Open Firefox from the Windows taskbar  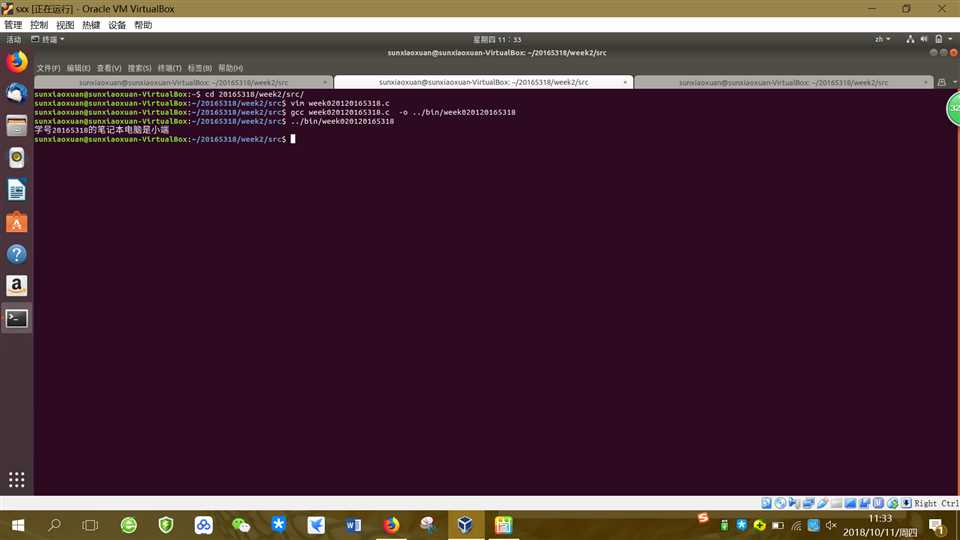391,525
